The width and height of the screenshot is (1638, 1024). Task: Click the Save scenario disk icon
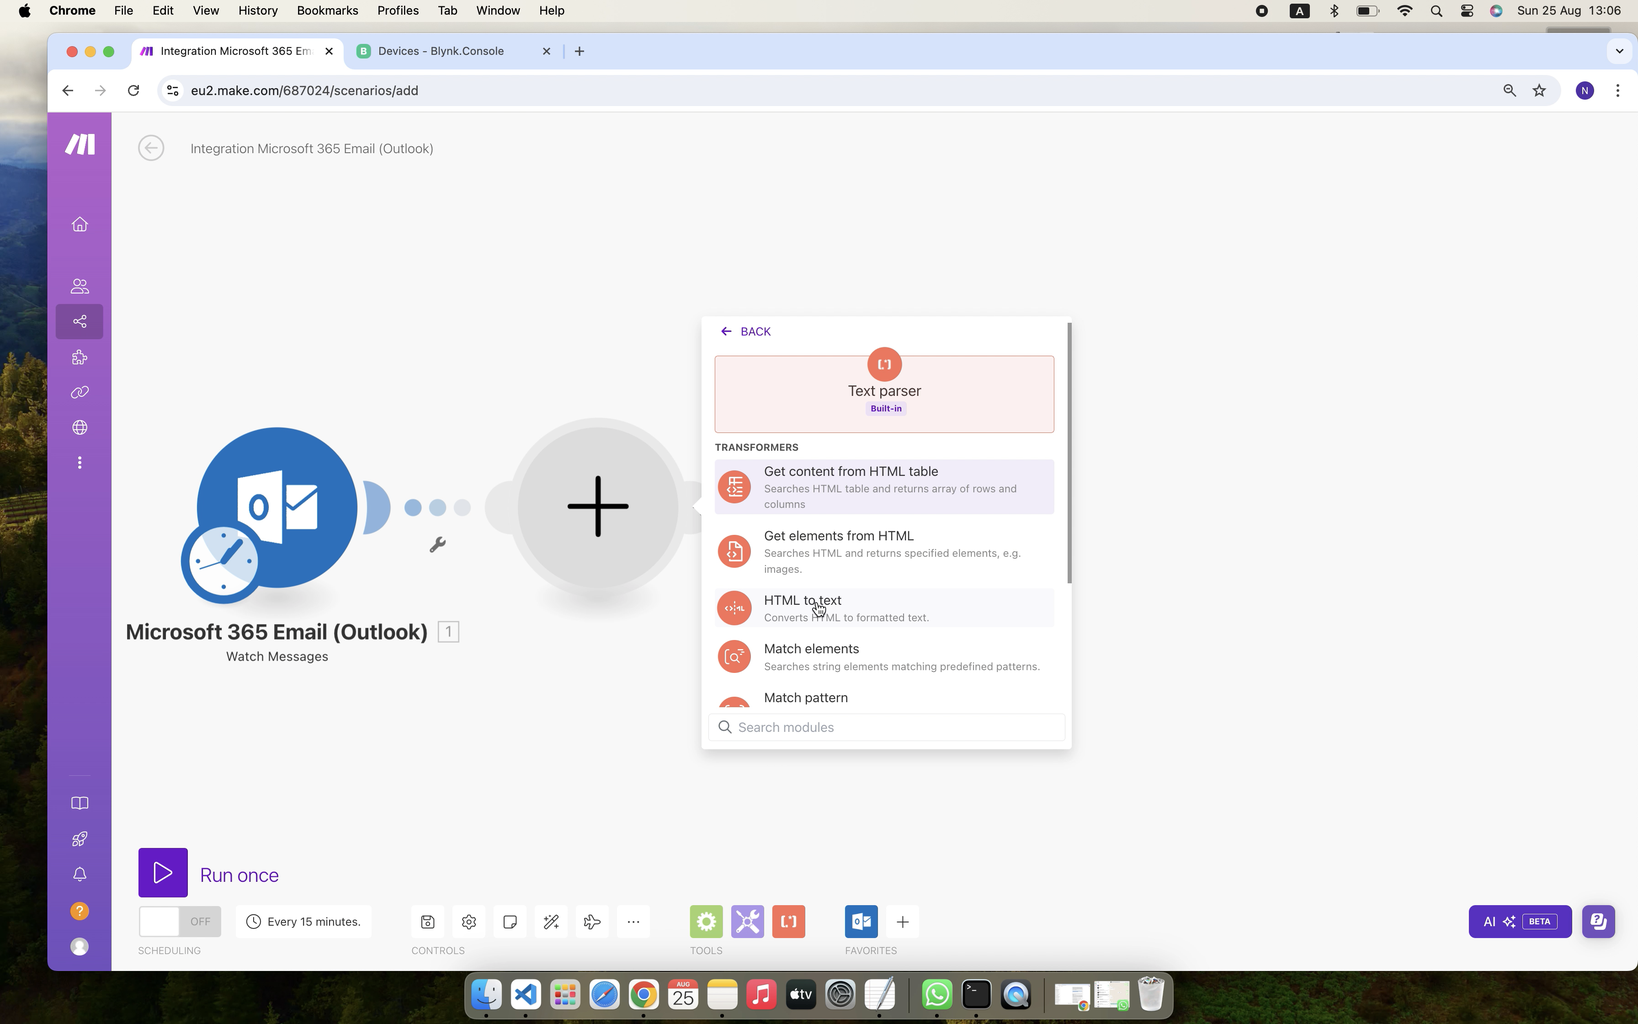pos(427,922)
